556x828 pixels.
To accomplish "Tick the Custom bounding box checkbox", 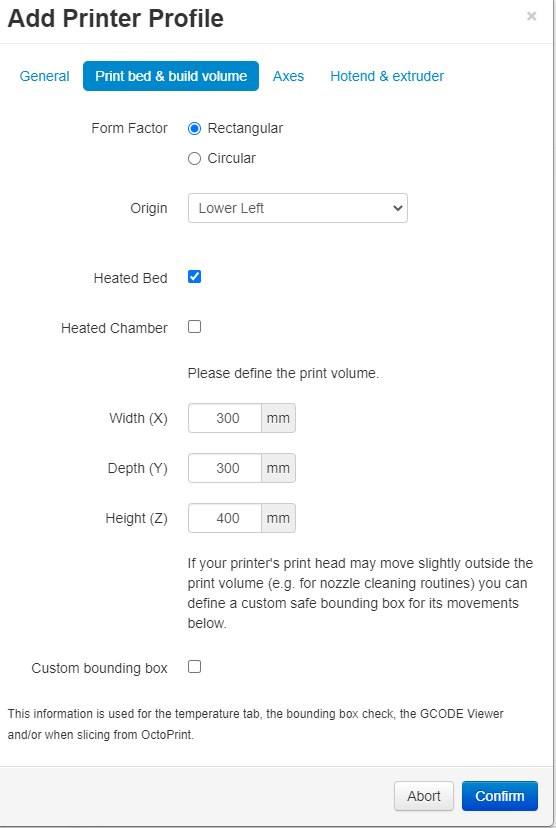I will [194, 667].
